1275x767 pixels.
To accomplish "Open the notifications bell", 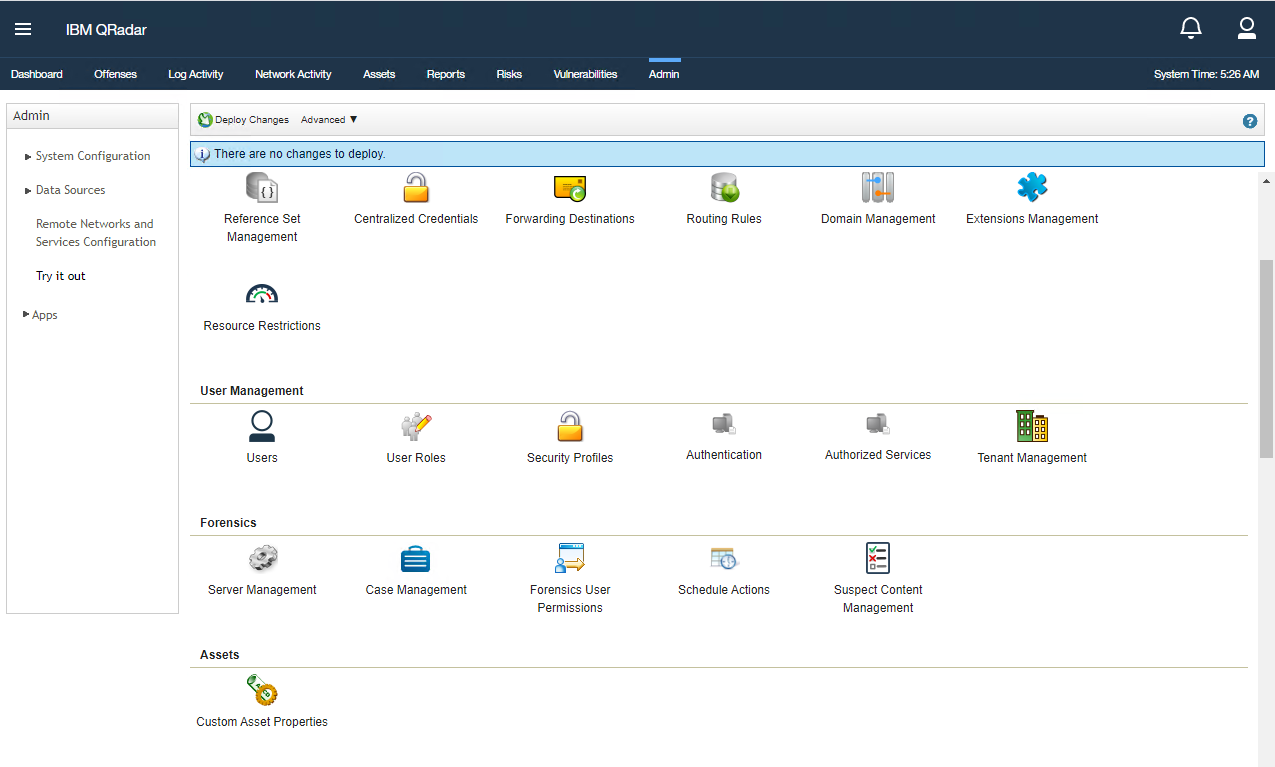I will pos(1191,28).
